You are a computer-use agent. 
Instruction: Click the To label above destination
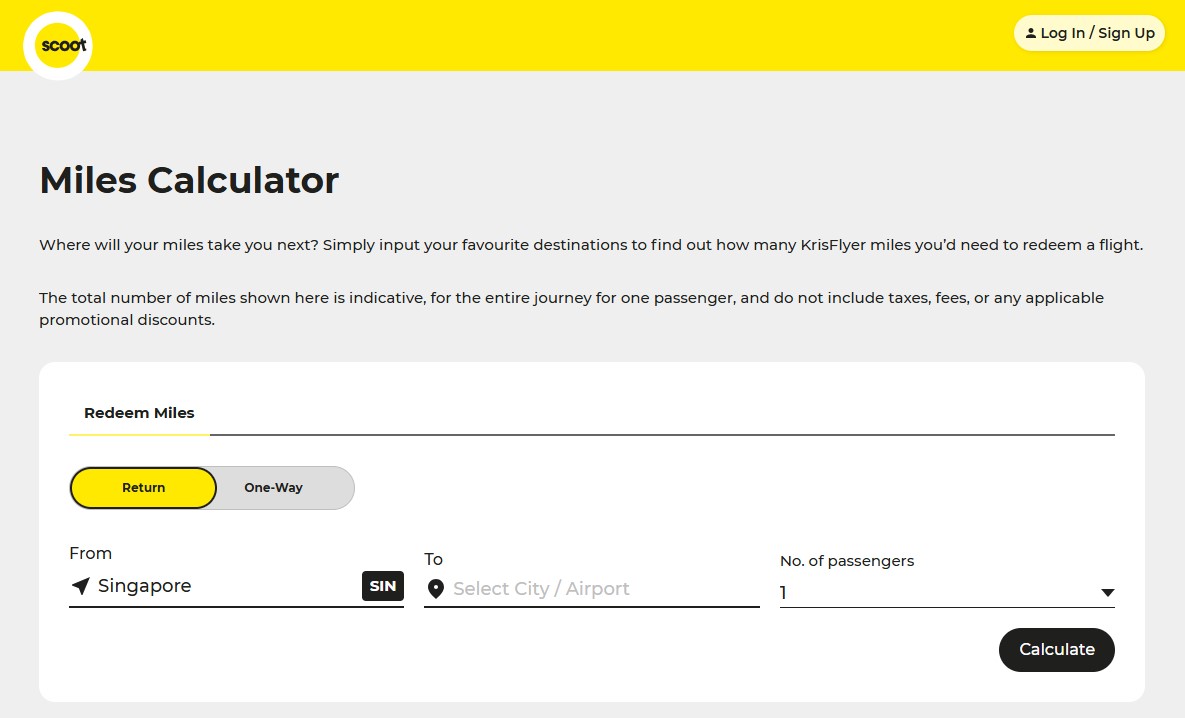click(433, 559)
